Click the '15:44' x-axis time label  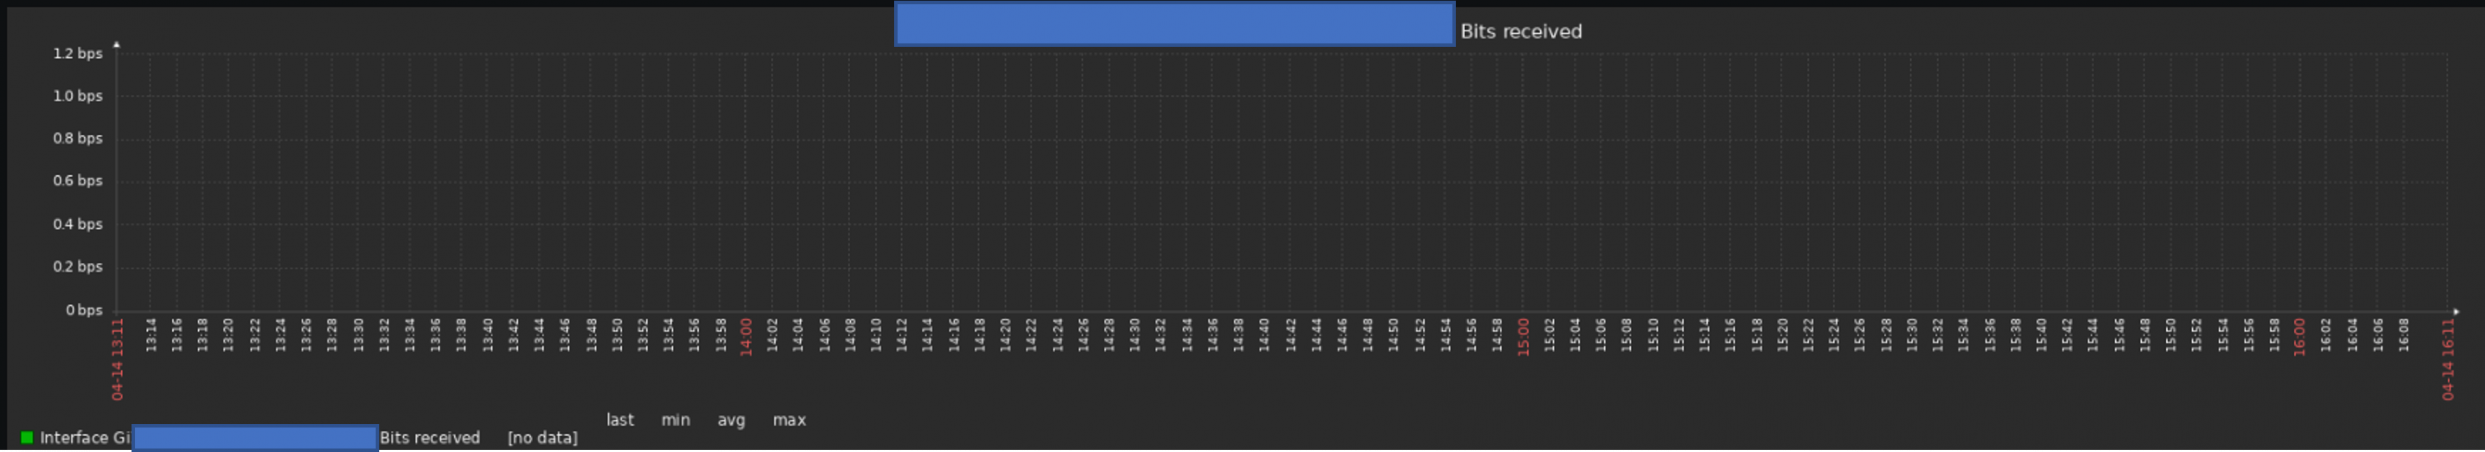[2092, 335]
